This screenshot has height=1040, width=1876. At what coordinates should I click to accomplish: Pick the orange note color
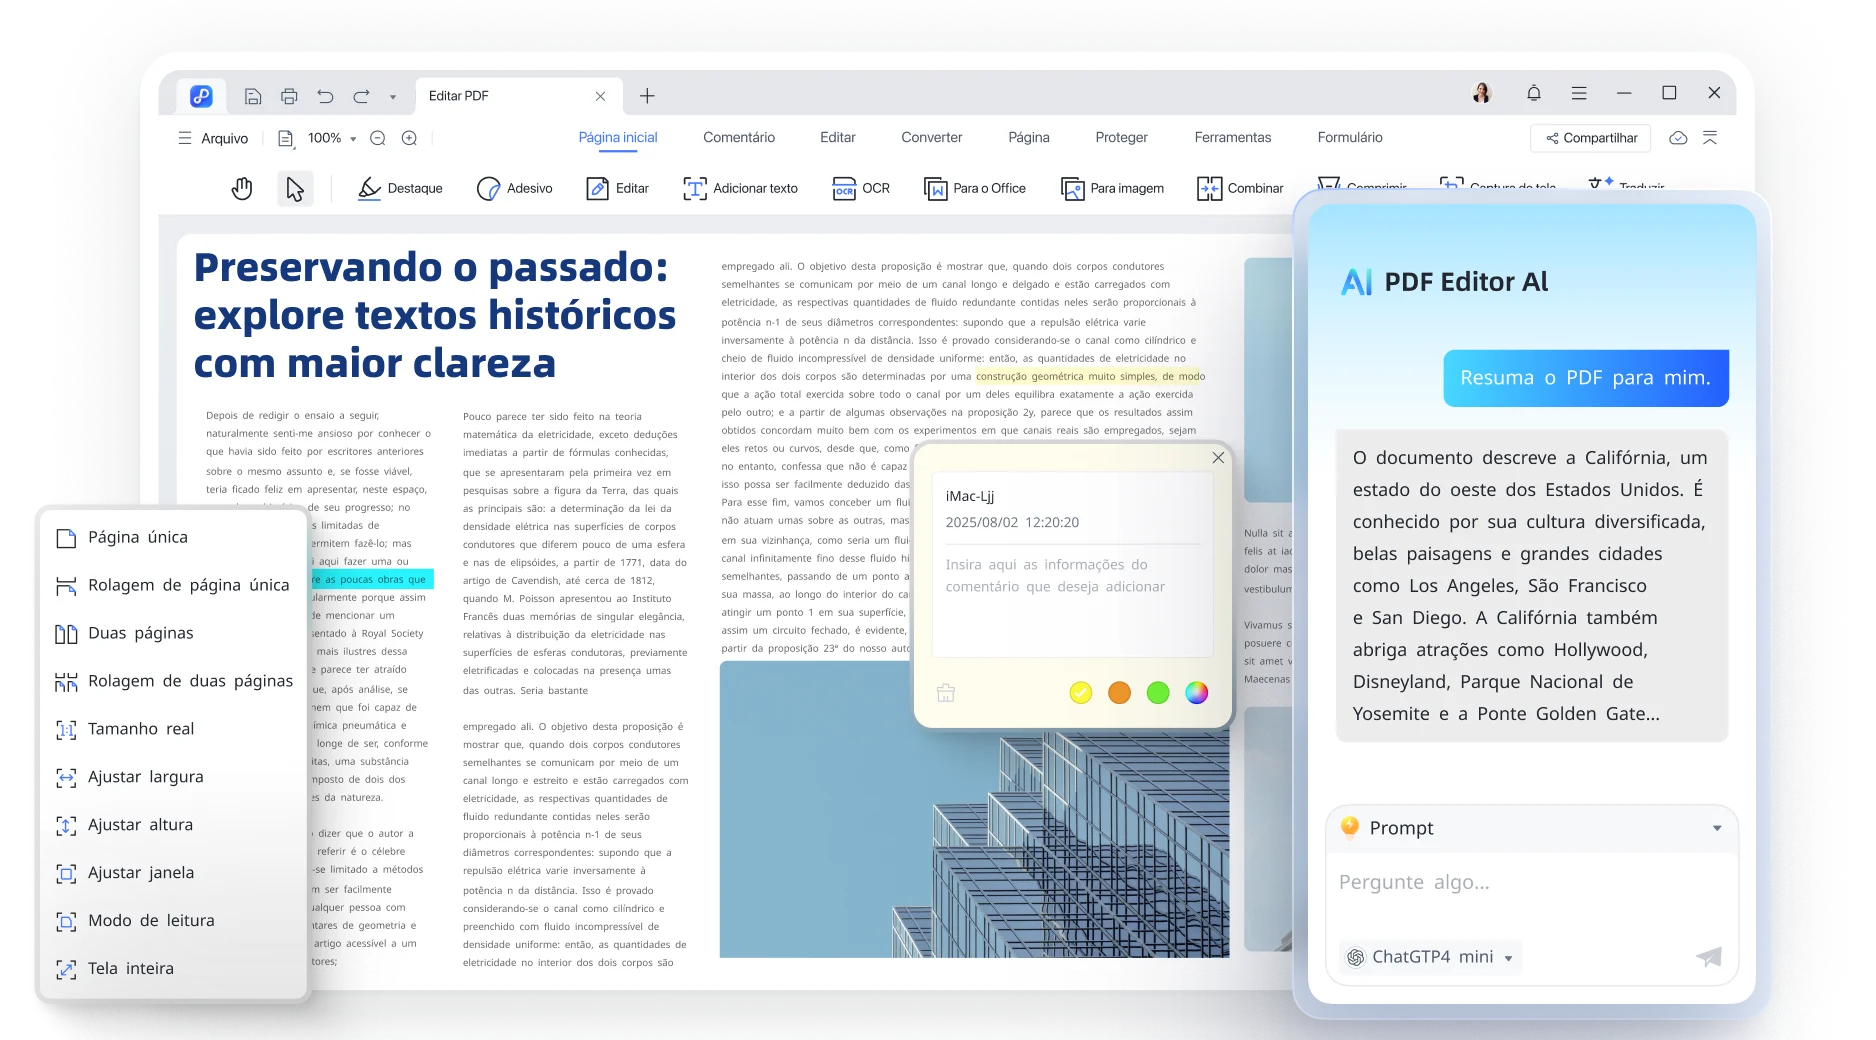click(x=1119, y=693)
